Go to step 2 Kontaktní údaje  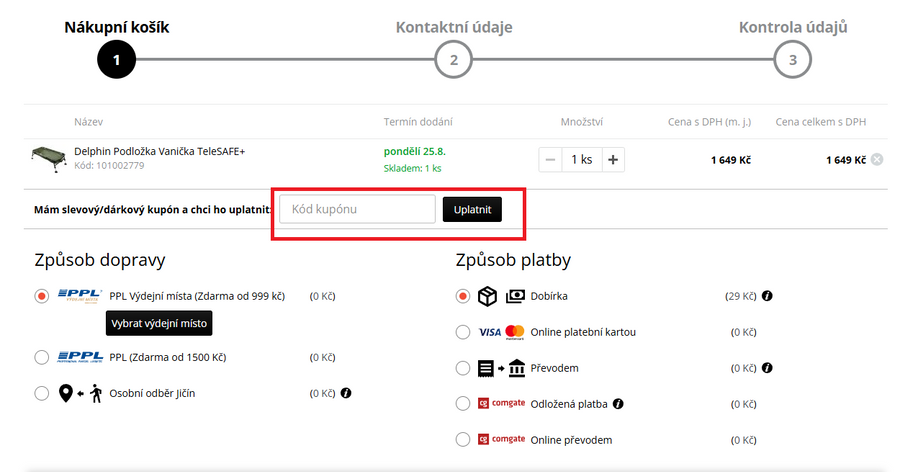(453, 59)
